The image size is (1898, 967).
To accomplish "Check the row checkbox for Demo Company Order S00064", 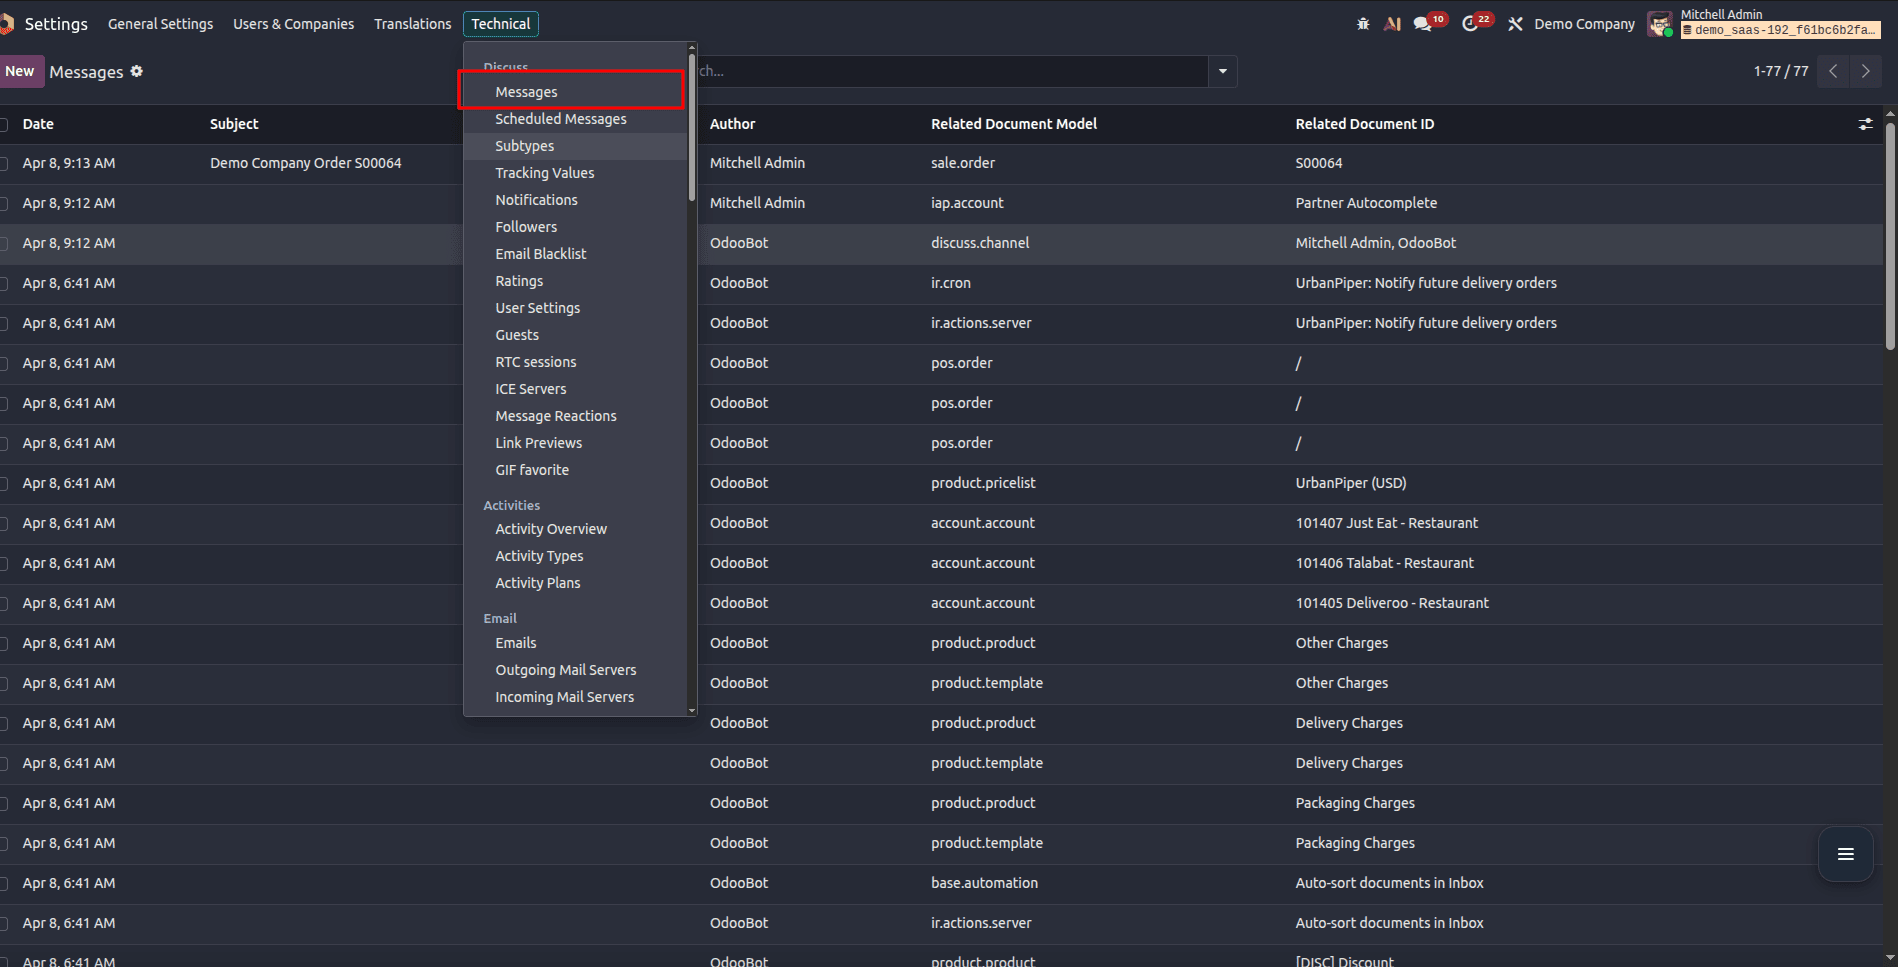I will [x=4, y=163].
